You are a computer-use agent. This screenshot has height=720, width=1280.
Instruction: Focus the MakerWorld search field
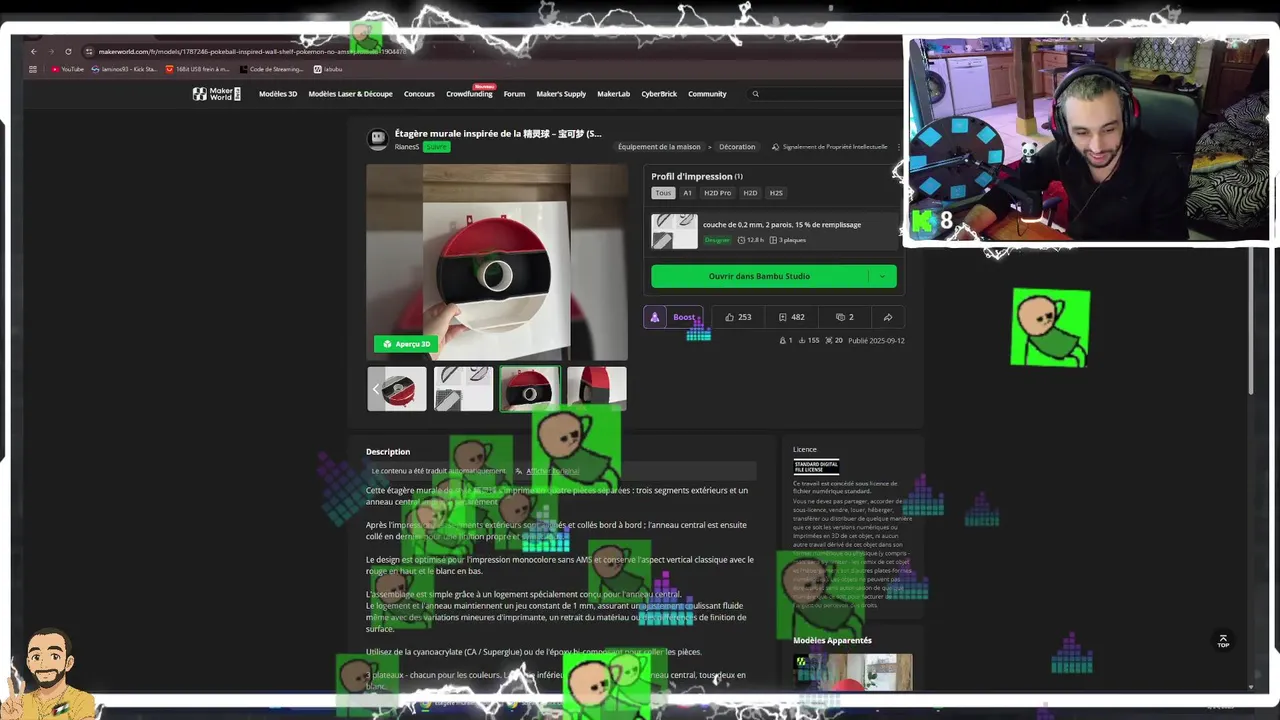[x=825, y=94]
